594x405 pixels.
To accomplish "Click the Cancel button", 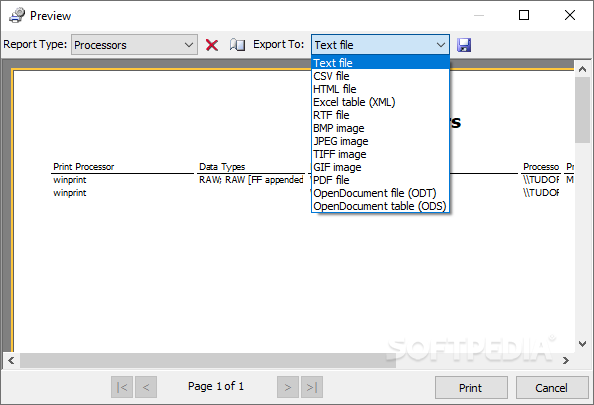I will click(x=552, y=388).
